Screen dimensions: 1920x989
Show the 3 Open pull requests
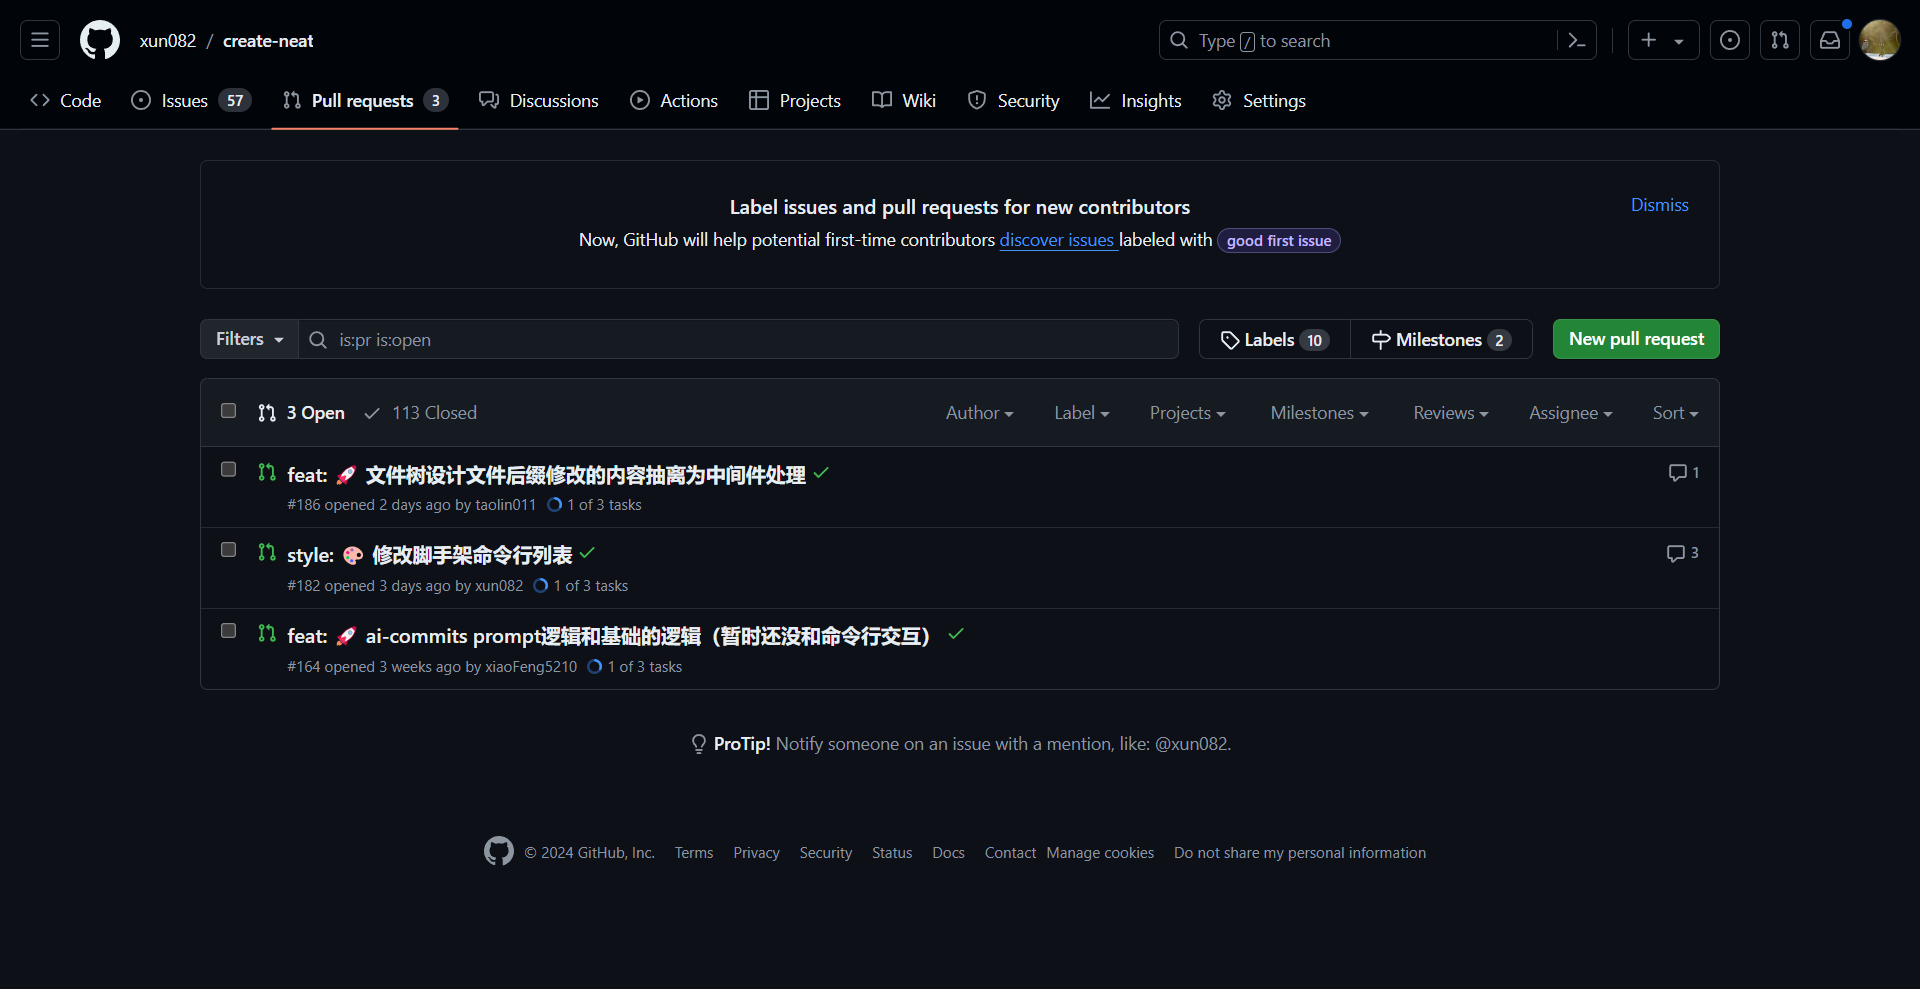click(x=301, y=413)
